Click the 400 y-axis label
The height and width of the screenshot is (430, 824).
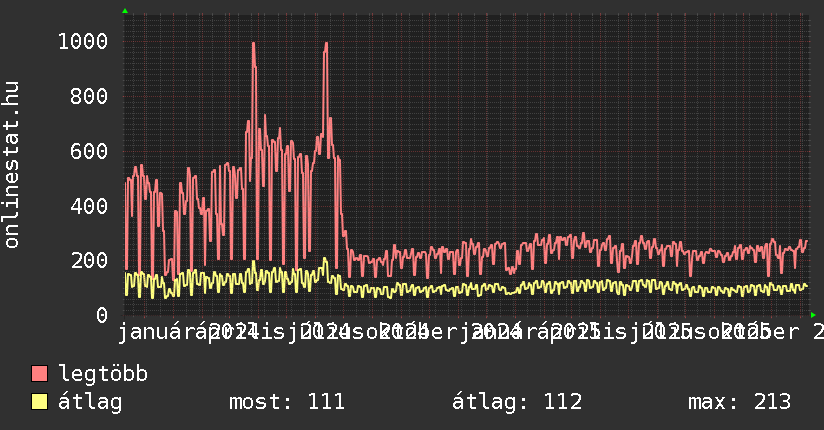[89, 206]
